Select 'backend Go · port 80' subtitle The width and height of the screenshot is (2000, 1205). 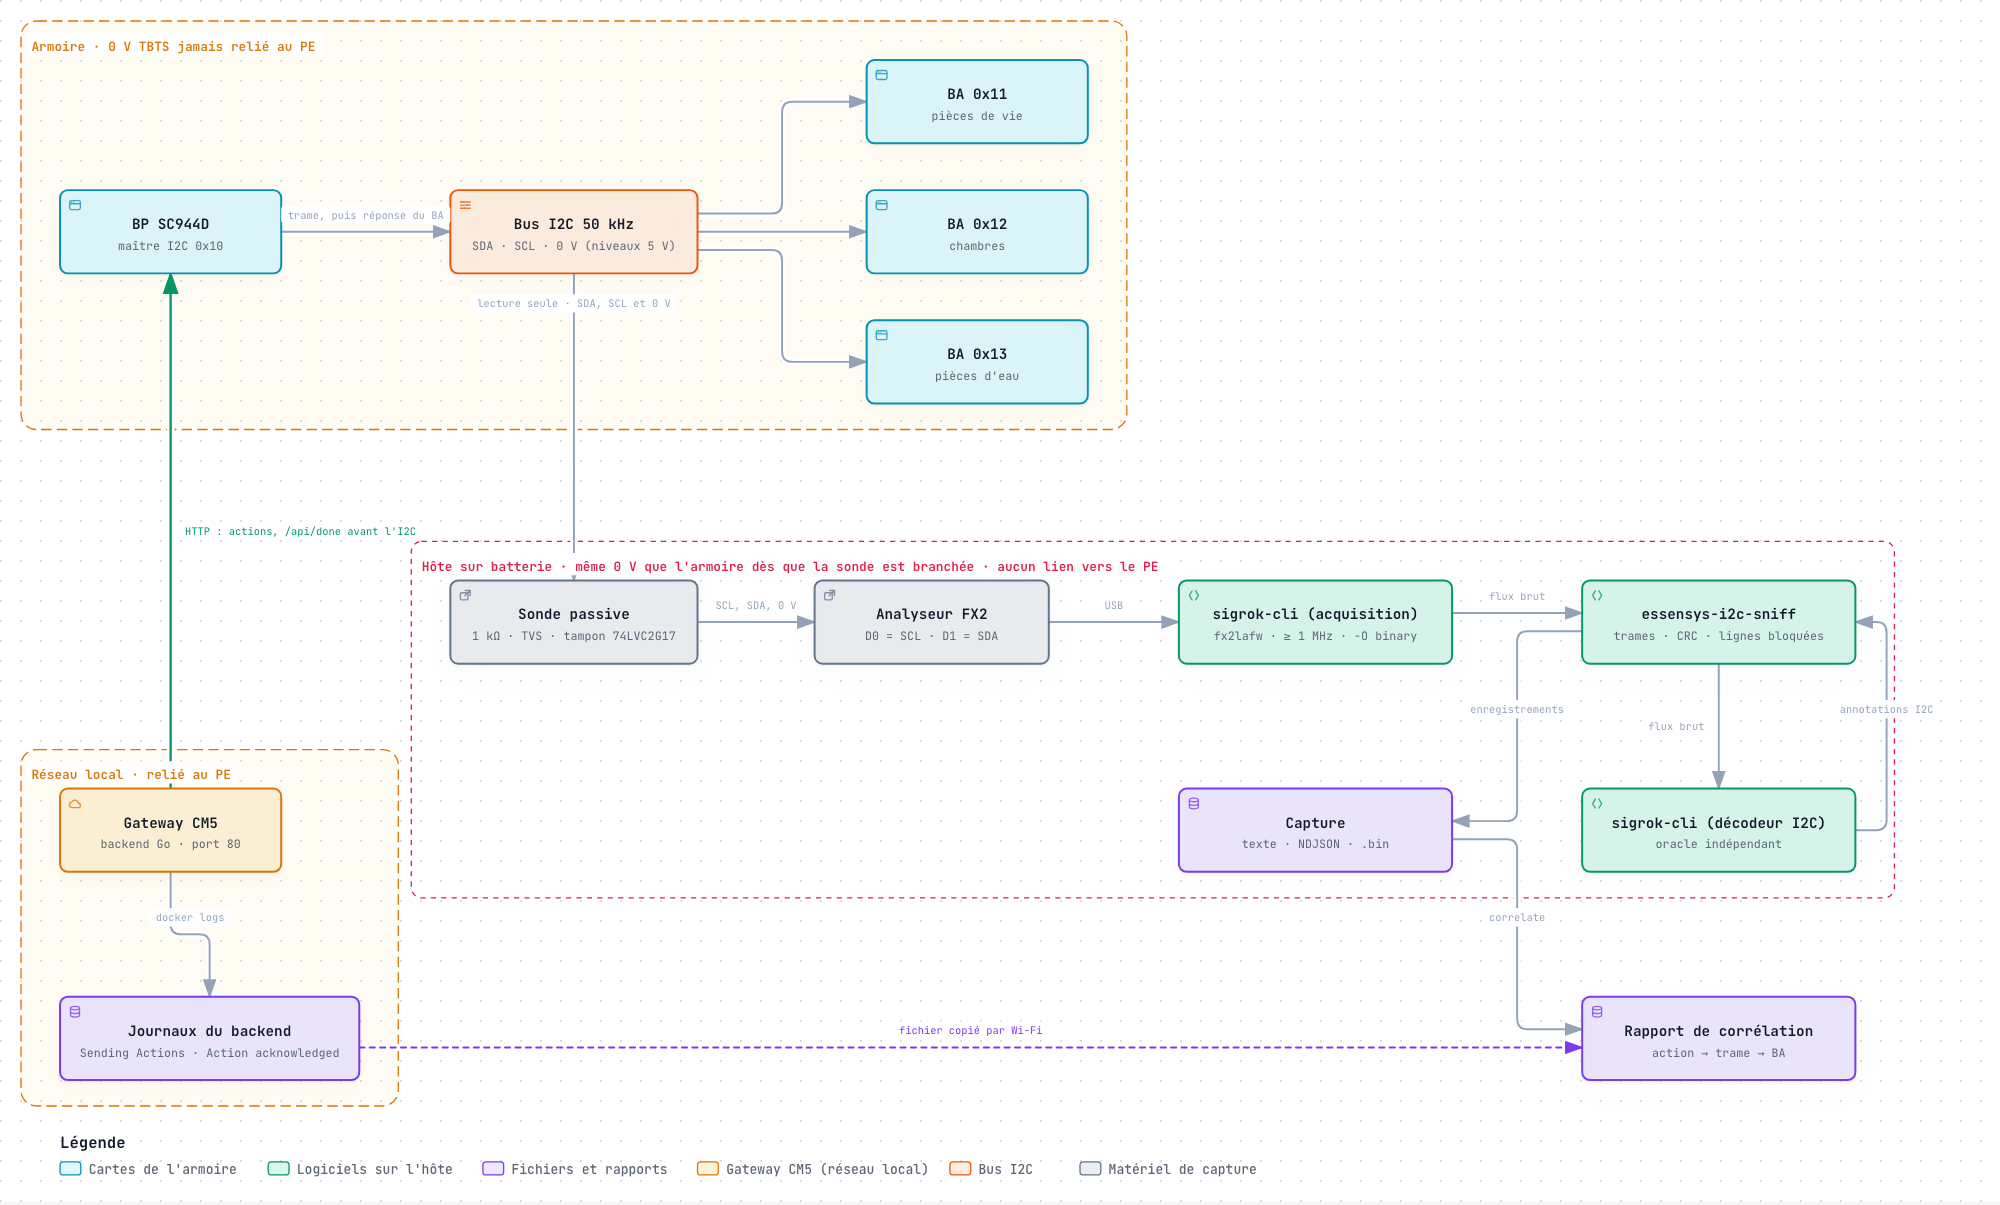tap(170, 844)
